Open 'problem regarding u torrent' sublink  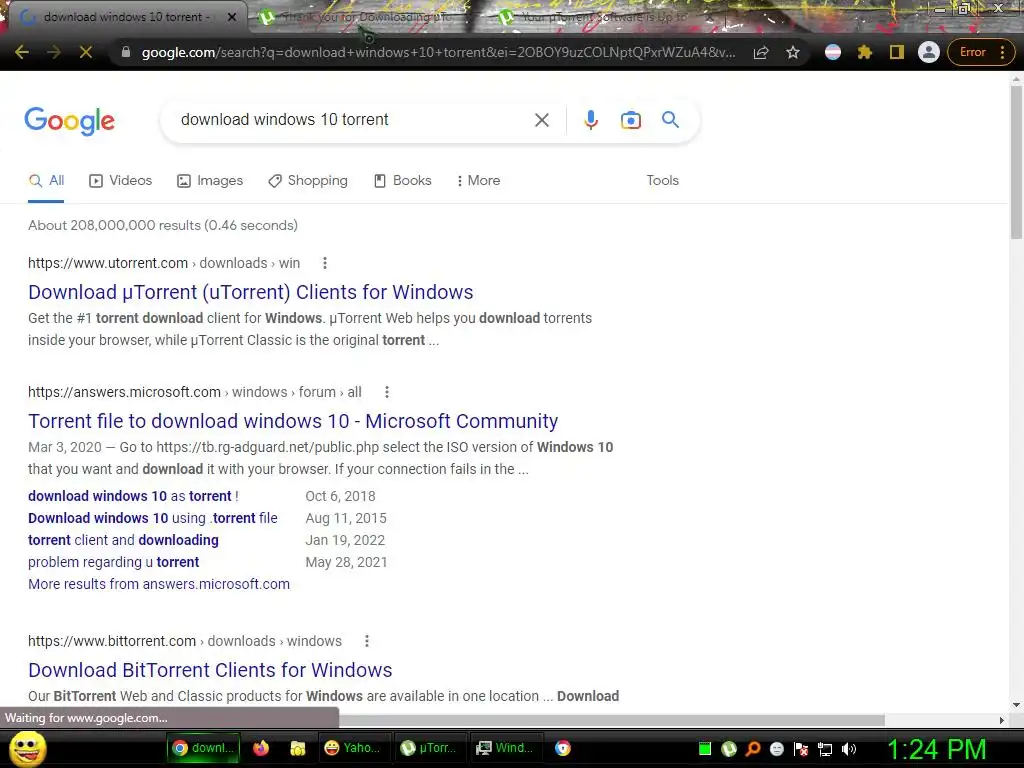pyautogui.click(x=114, y=562)
